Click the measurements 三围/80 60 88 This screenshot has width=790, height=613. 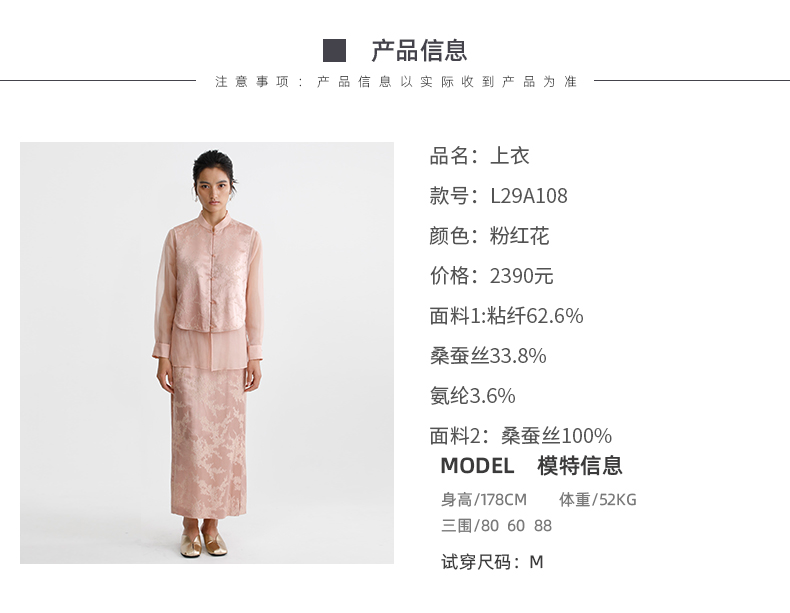[496, 525]
